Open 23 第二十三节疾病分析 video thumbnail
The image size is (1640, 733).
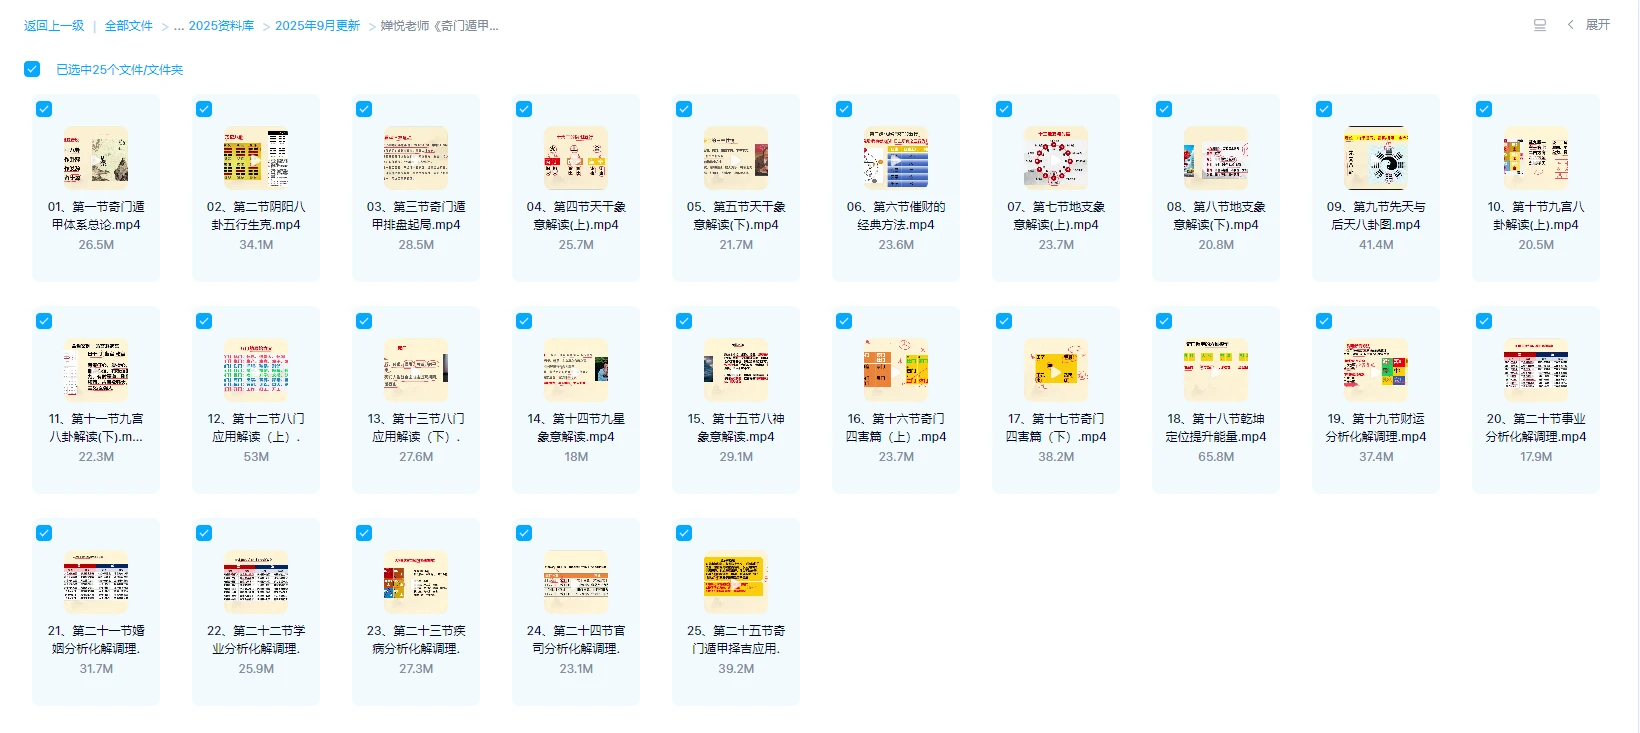(416, 582)
